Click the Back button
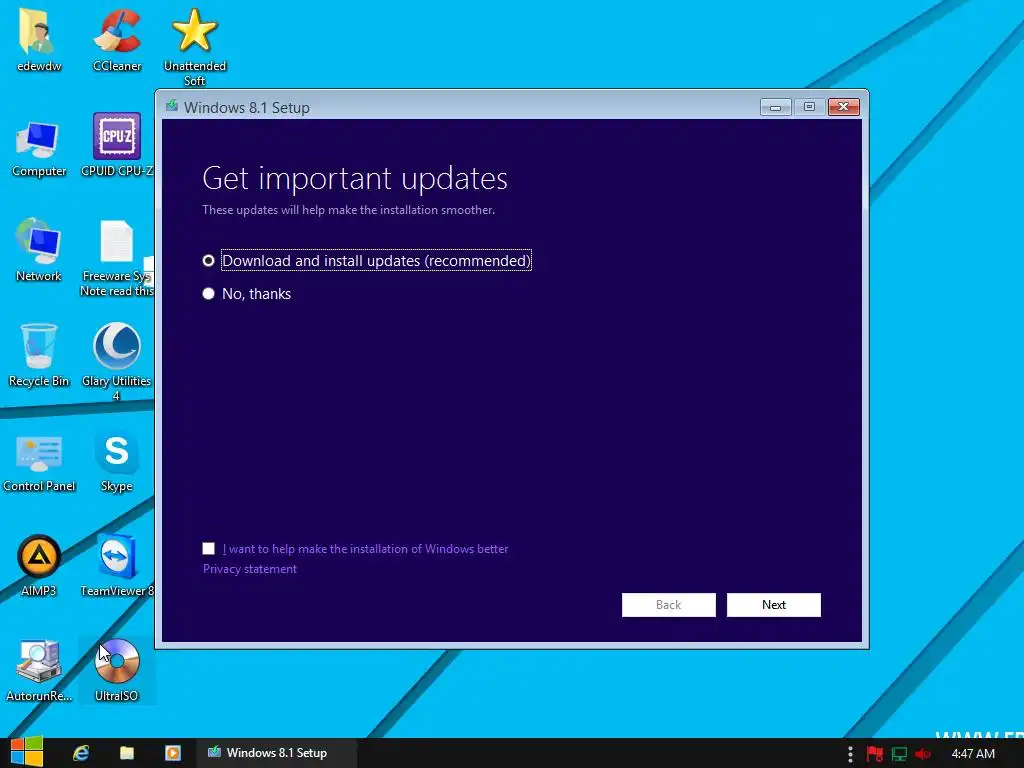The width and height of the screenshot is (1024, 768). click(x=668, y=605)
